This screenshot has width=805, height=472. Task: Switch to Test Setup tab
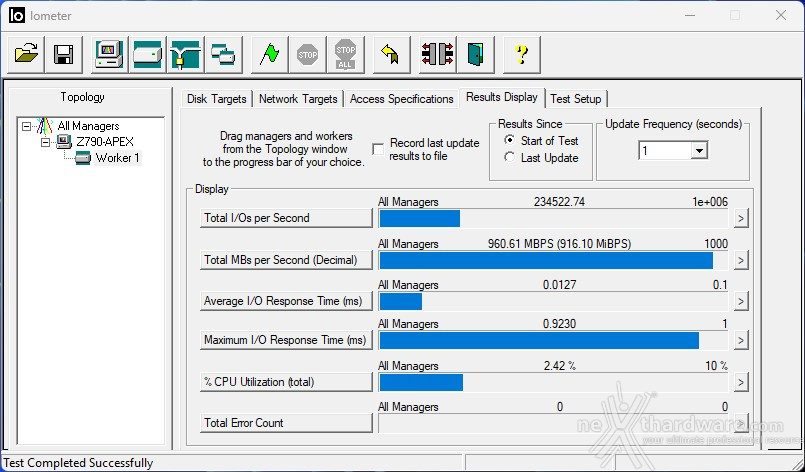tap(576, 99)
